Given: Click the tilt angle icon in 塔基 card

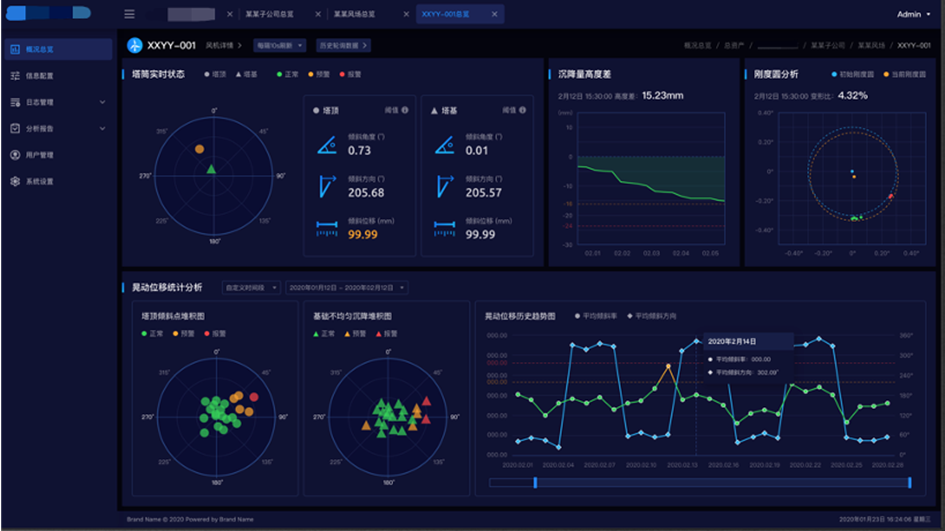Looking at the screenshot, I should (x=444, y=145).
